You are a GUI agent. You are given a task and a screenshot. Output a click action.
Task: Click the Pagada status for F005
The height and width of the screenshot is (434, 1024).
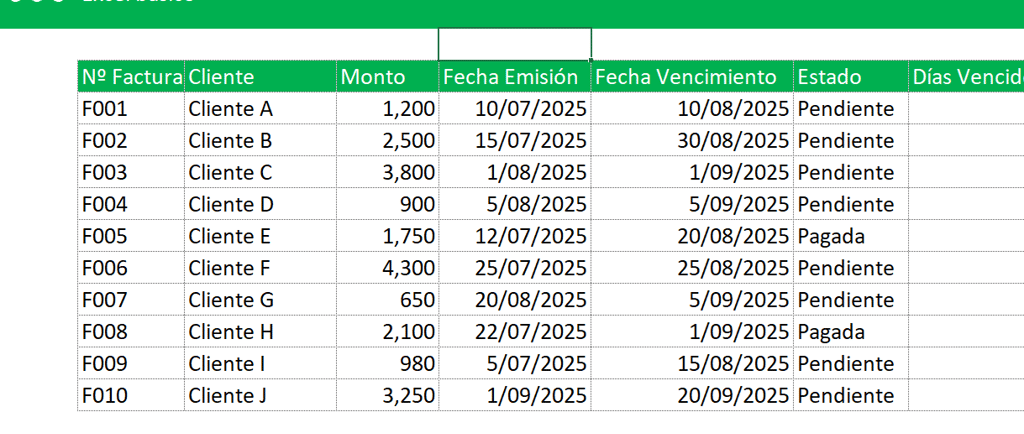click(x=850, y=237)
